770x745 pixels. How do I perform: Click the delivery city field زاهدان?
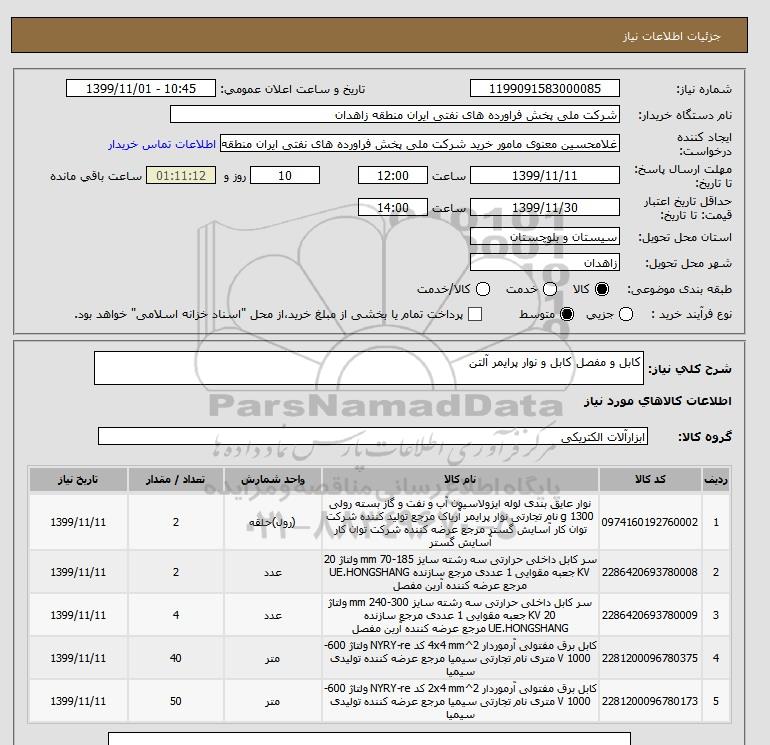click(545, 263)
